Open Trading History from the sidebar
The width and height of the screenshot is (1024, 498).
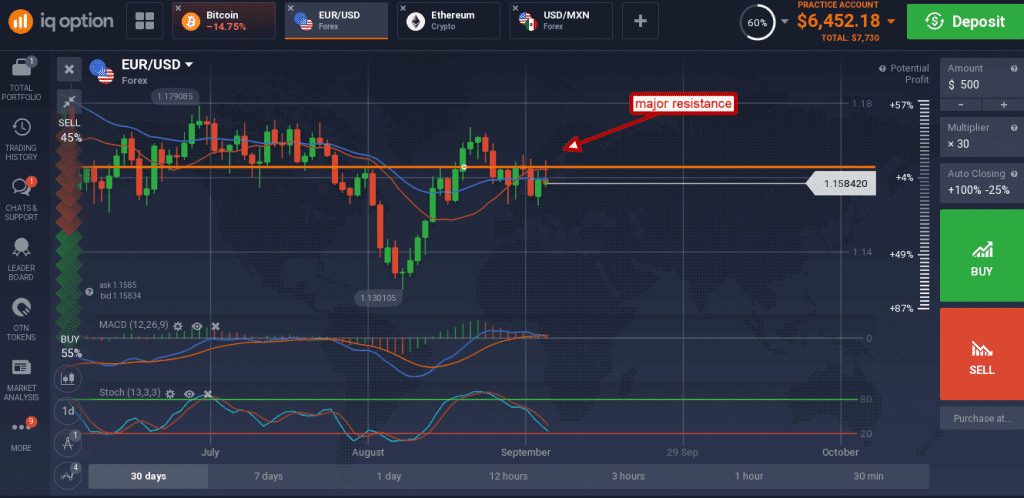tap(23, 139)
